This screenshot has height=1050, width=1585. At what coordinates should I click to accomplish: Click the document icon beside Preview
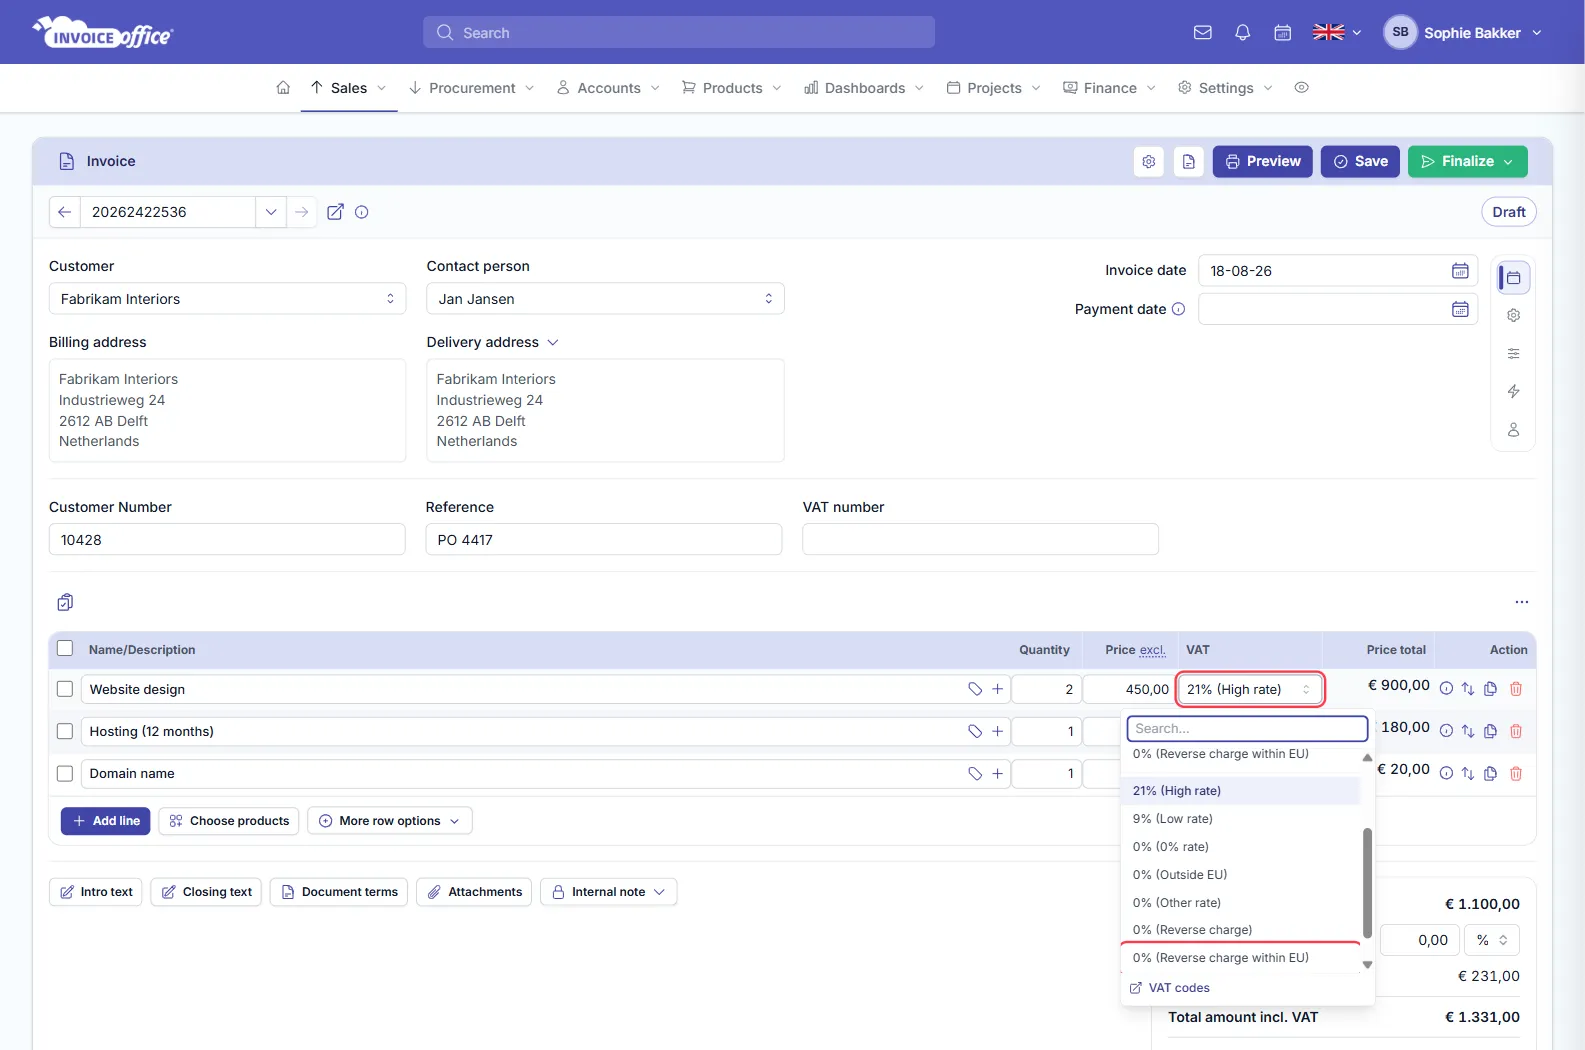(x=1188, y=161)
